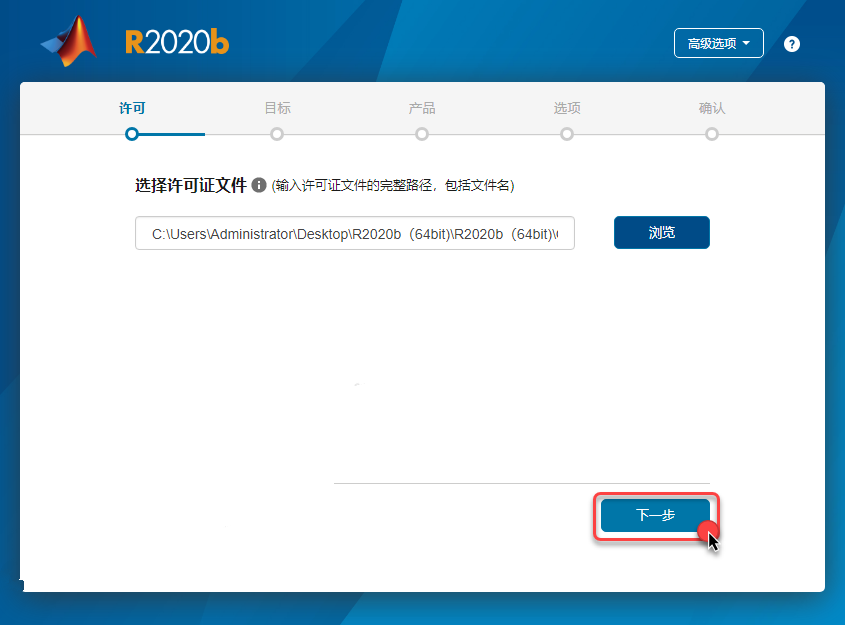Click the 确认 progress step circle
This screenshot has height=625, width=845.
(x=712, y=134)
